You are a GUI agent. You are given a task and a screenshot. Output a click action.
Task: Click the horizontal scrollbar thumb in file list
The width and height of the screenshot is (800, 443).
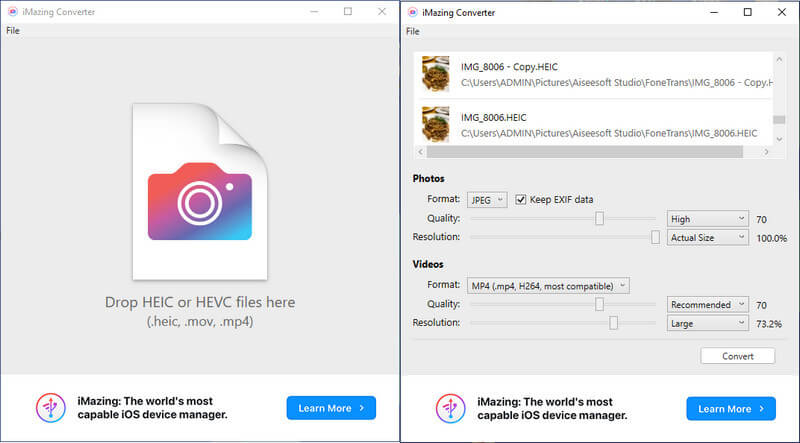pyautogui.click(x=585, y=152)
